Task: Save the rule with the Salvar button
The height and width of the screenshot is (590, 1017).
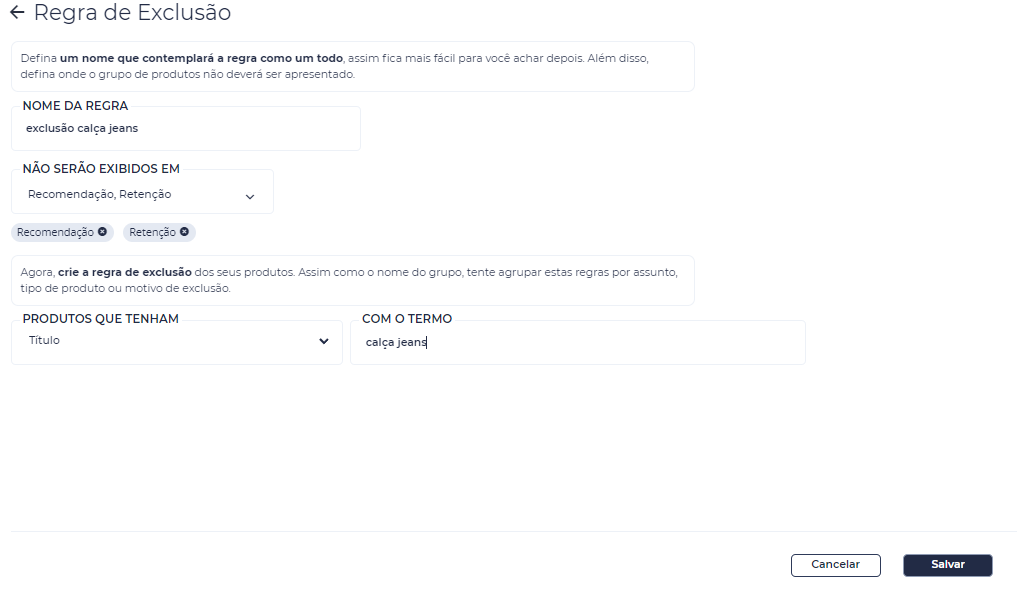Action: tap(948, 565)
